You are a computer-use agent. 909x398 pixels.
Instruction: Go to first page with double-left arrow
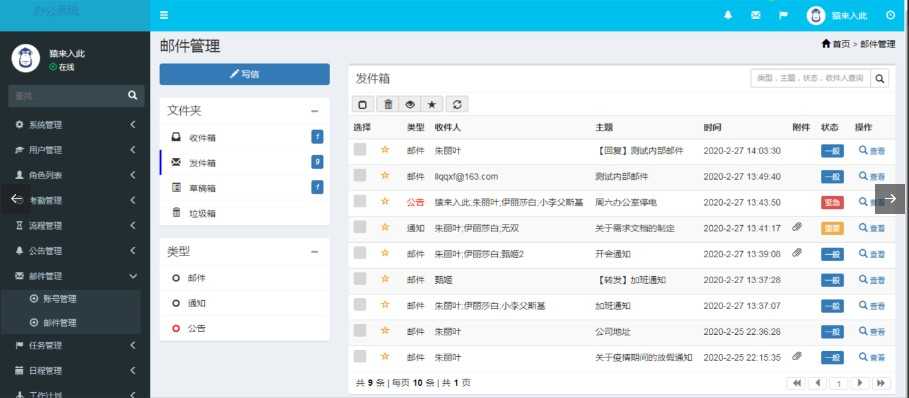pos(797,383)
